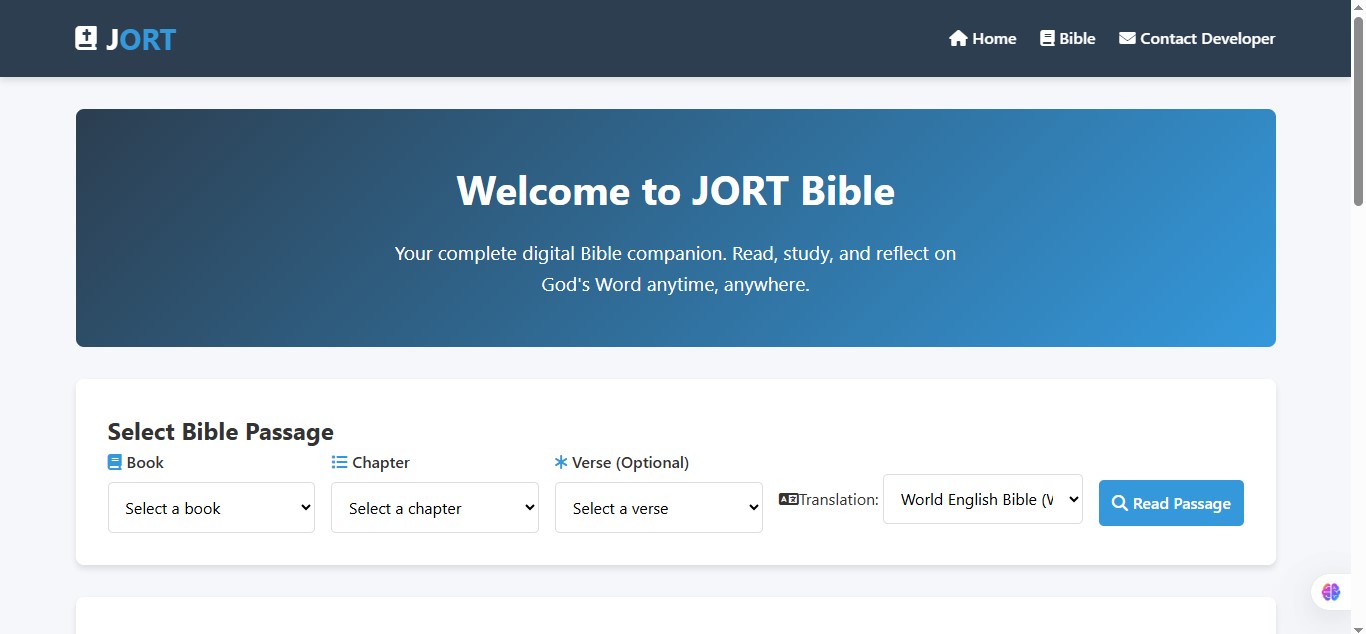Open the Select a book dropdown

coord(211,507)
